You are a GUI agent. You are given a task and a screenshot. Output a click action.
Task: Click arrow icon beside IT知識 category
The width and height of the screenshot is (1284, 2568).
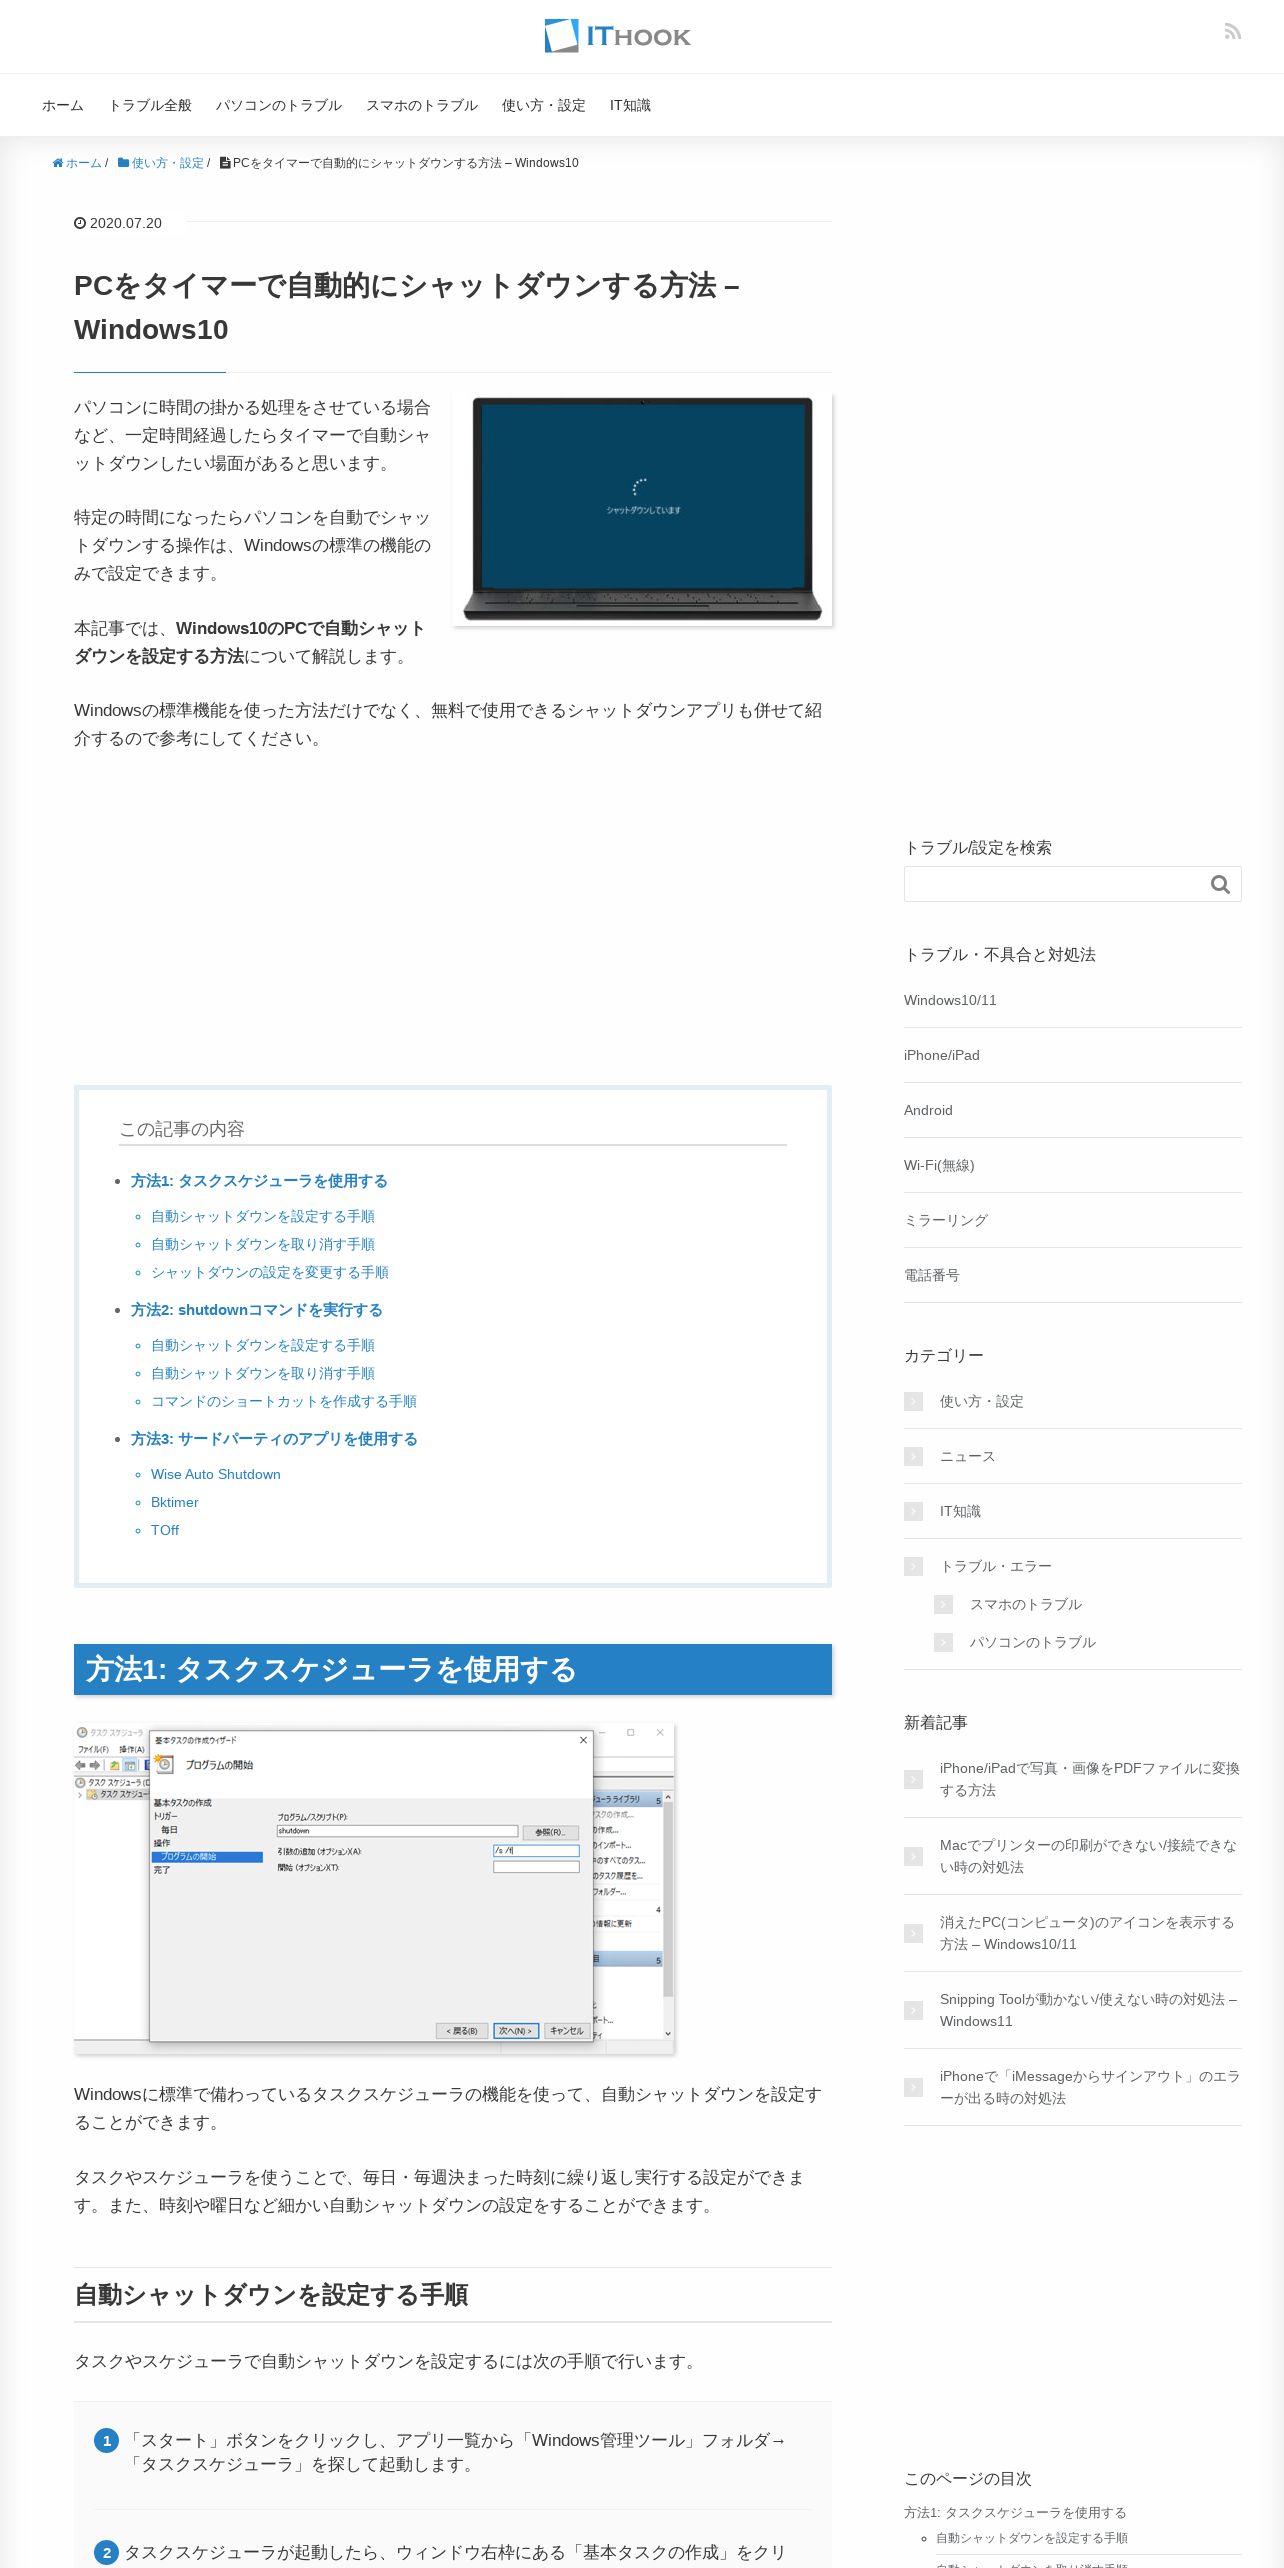point(913,1511)
